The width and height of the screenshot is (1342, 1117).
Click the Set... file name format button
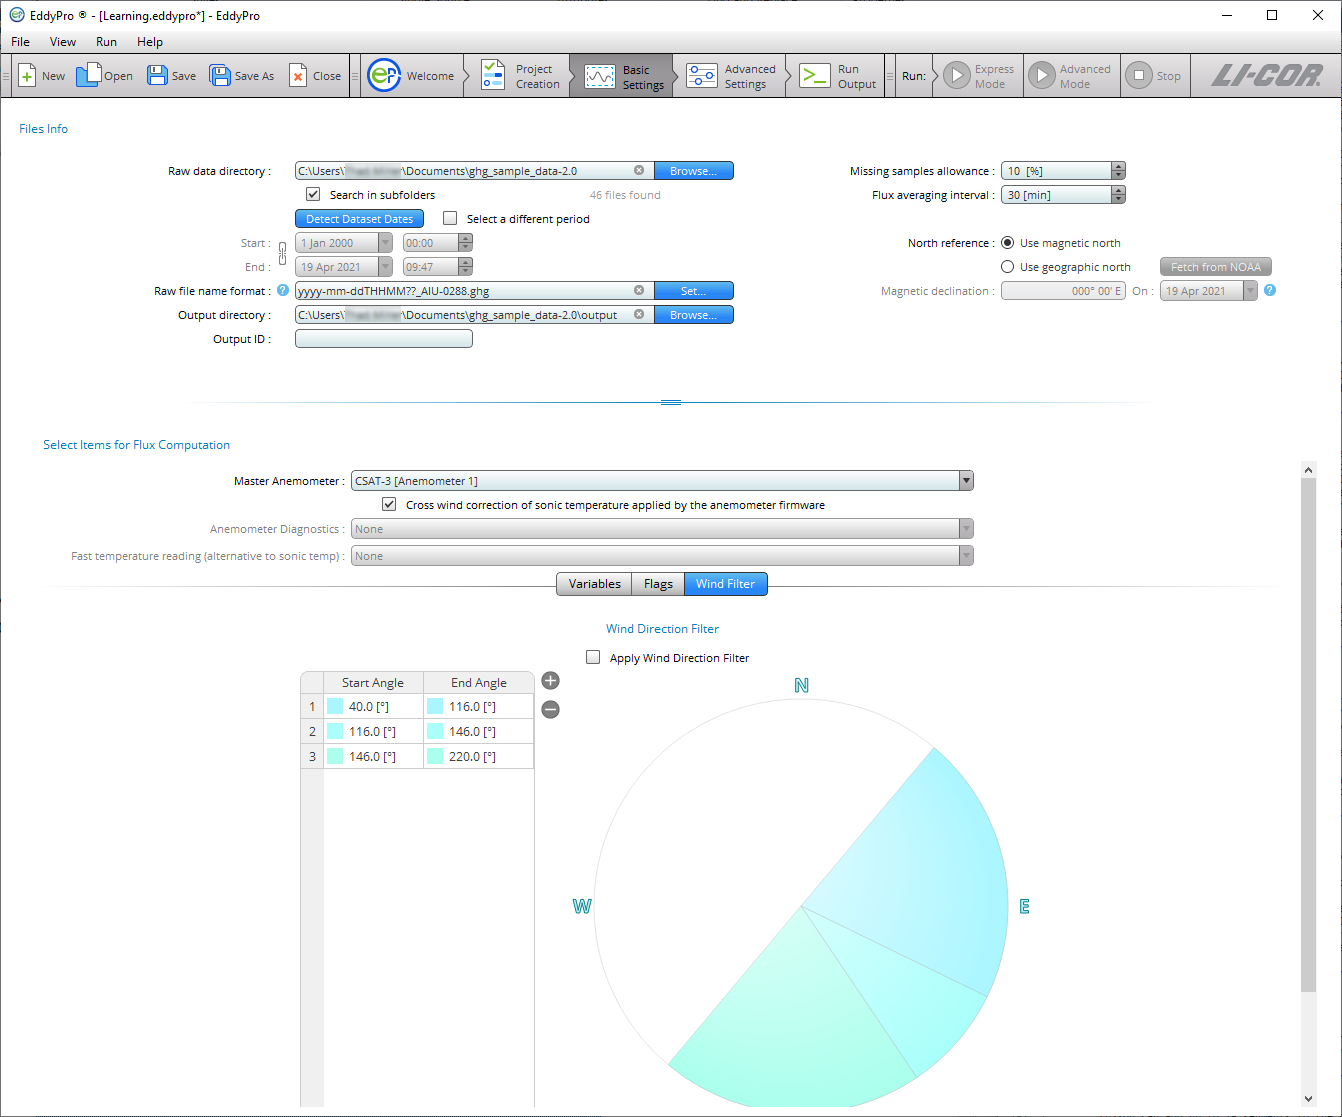click(694, 291)
